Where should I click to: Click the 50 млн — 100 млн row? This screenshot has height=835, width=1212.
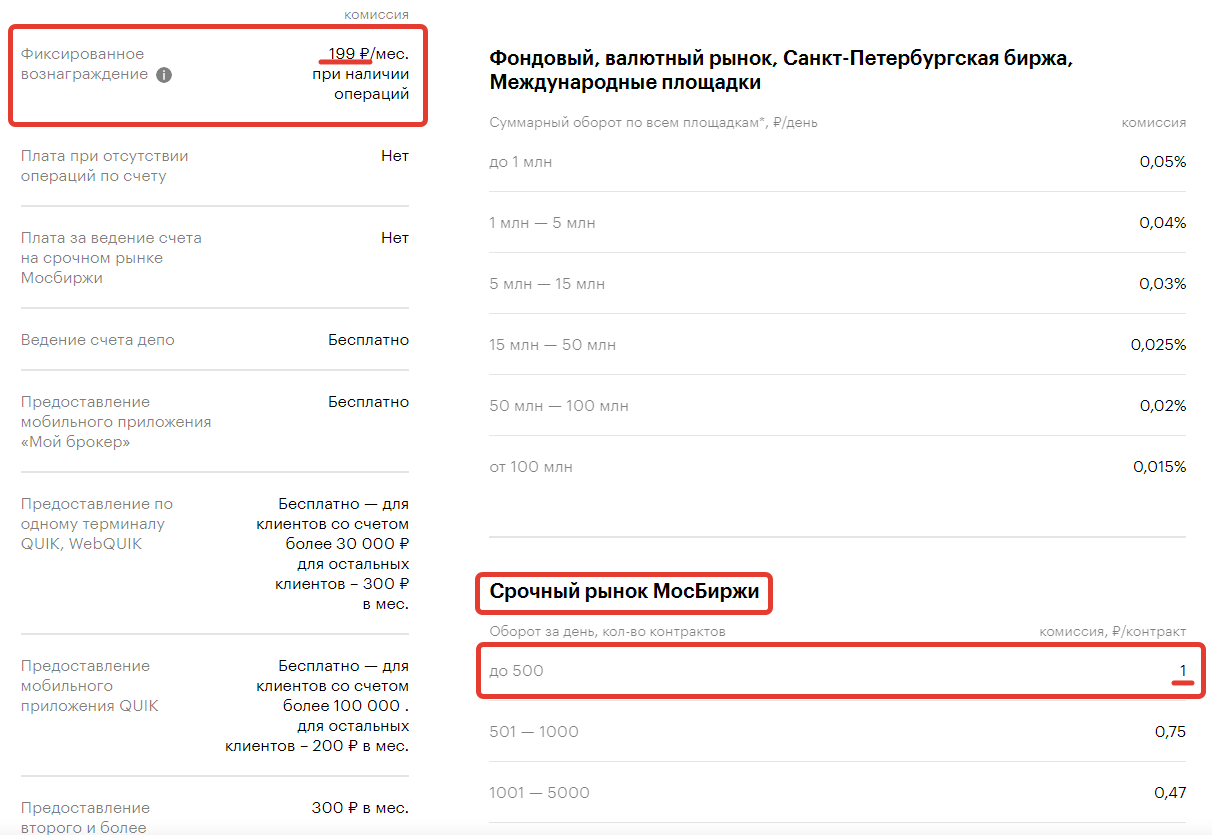point(838,406)
